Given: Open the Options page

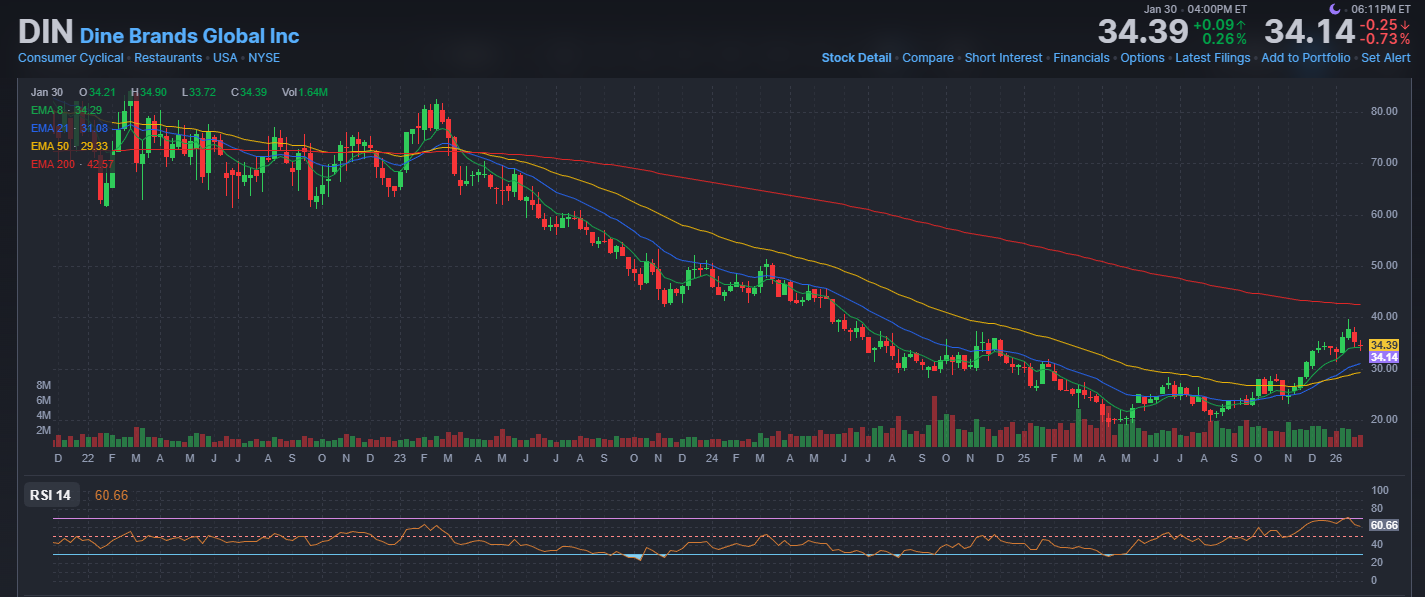Looking at the screenshot, I should click(x=1142, y=58).
